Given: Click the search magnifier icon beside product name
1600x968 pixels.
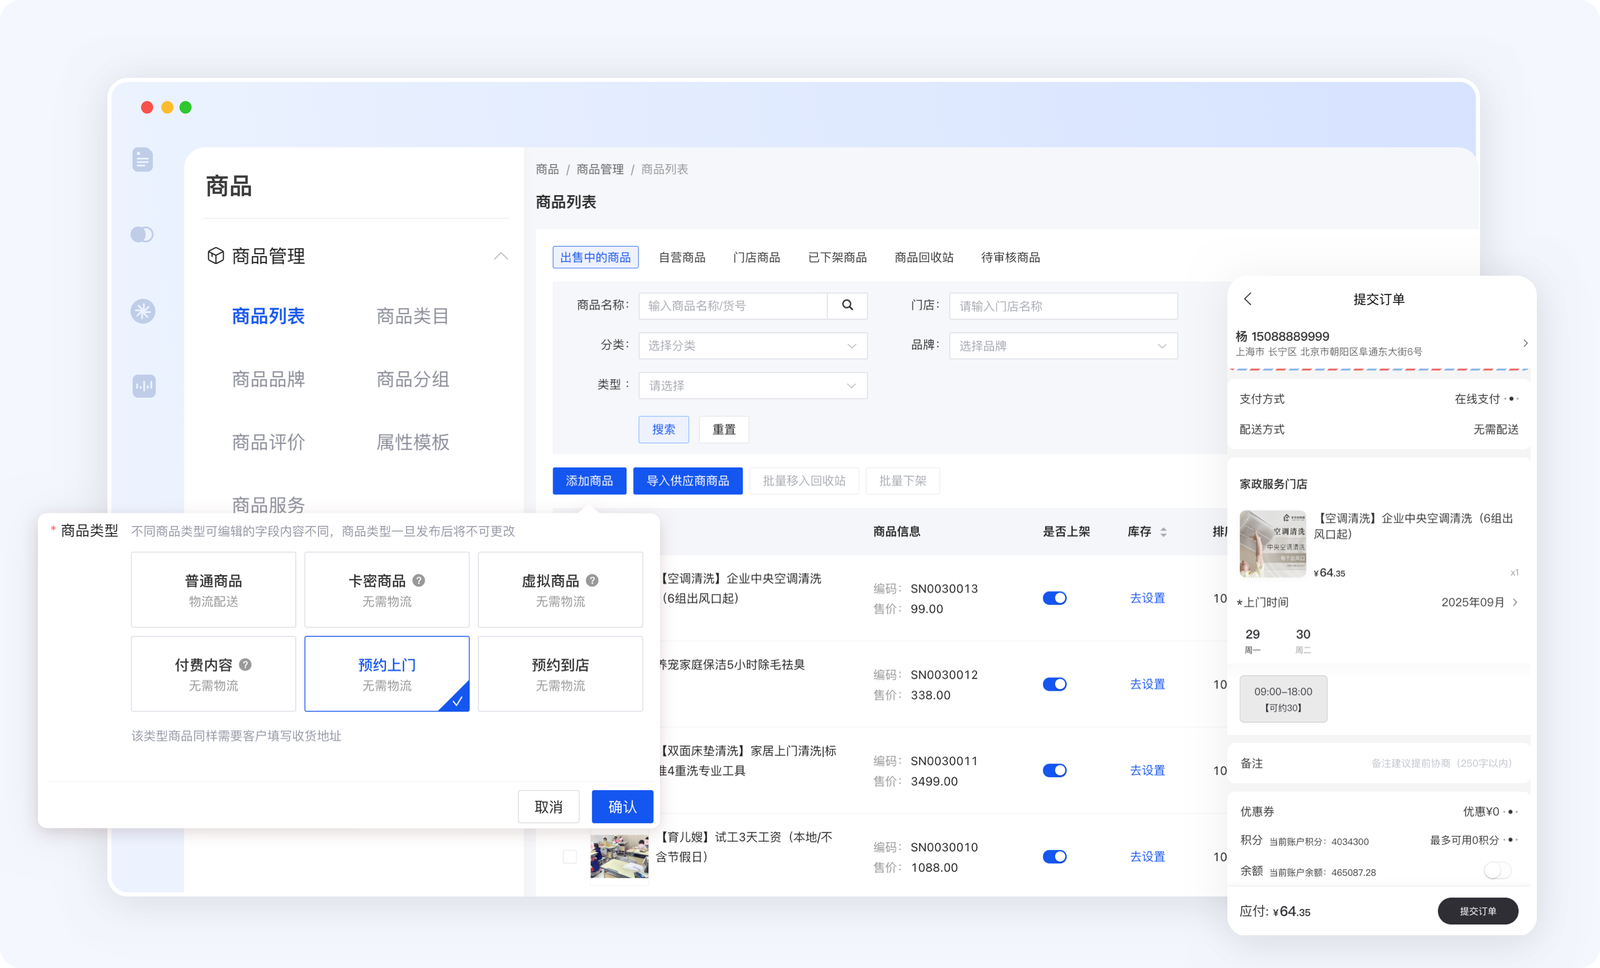Looking at the screenshot, I should tap(847, 306).
